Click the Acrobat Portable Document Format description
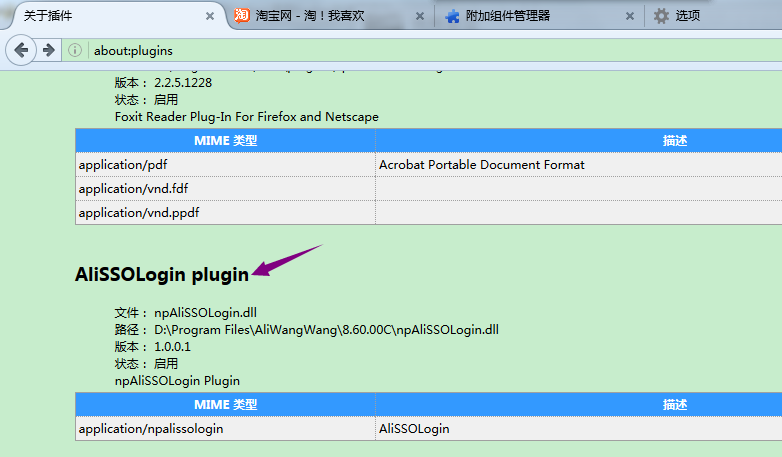Viewport: 782px width, 457px height. 482,164
